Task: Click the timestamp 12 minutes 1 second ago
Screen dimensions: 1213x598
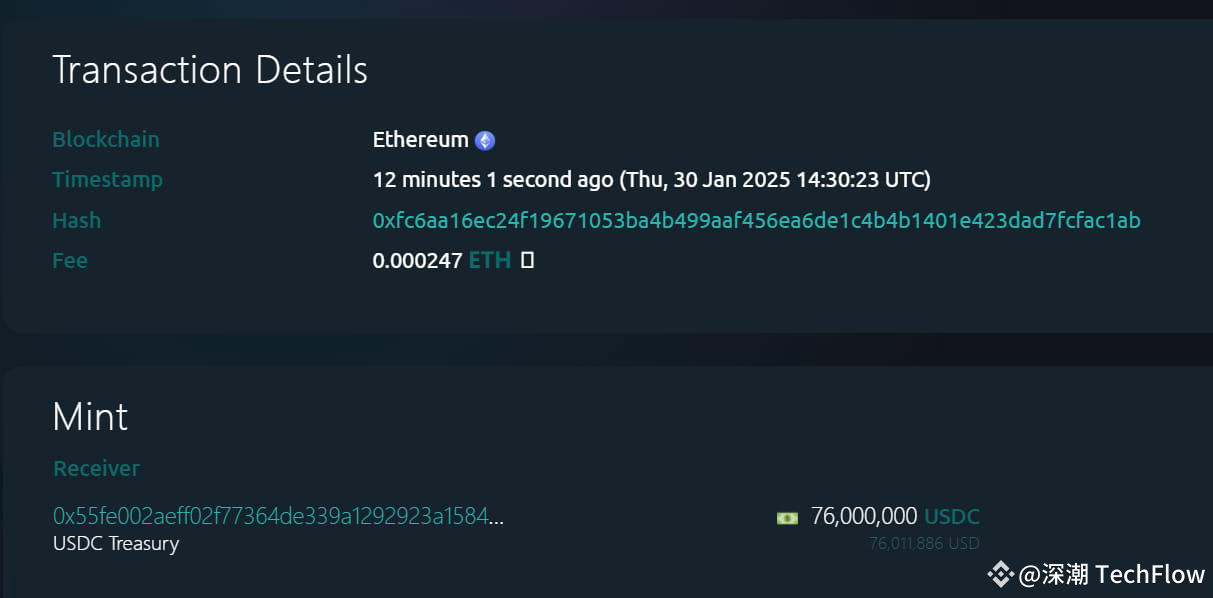Action: pos(650,179)
